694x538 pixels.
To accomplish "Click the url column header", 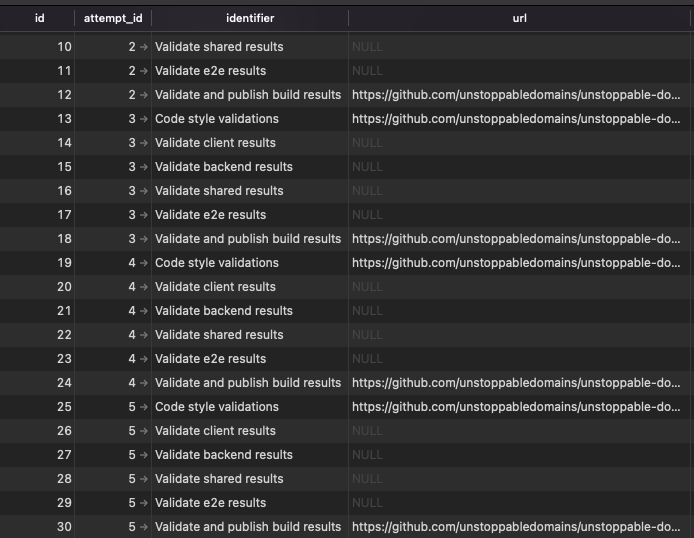I will (x=519, y=18).
